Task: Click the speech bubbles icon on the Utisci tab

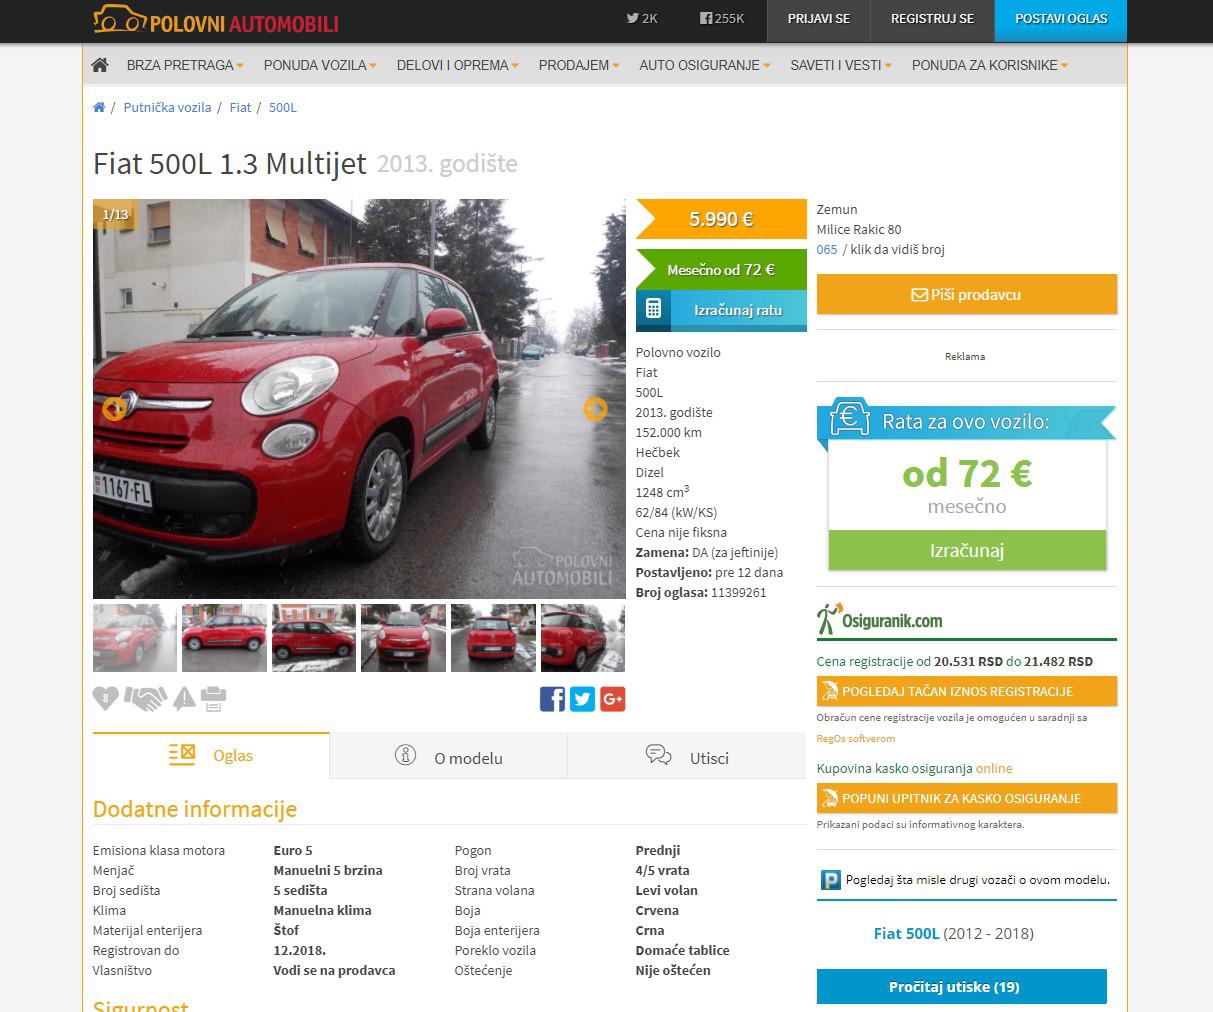Action: (x=658, y=755)
